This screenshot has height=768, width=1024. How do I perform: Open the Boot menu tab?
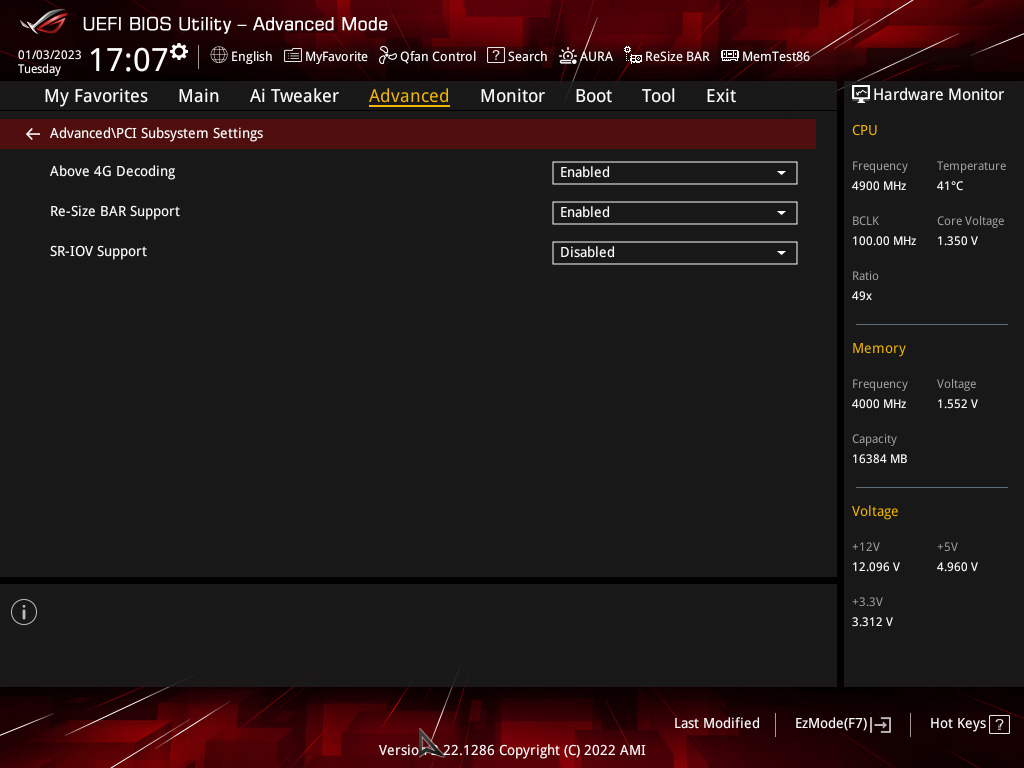[x=593, y=95]
